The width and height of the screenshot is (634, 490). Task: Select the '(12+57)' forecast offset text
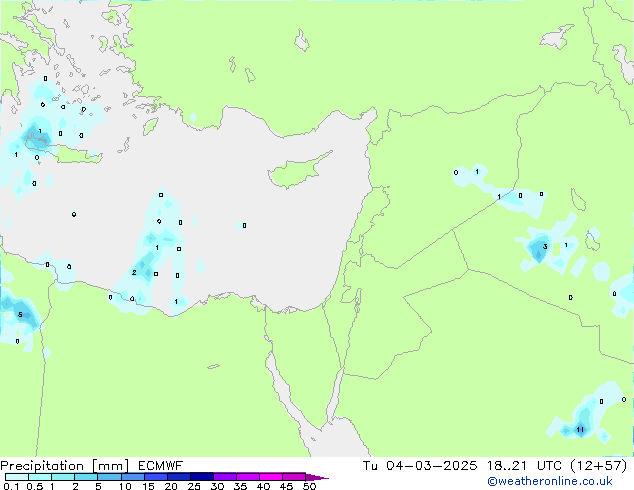coord(599,466)
